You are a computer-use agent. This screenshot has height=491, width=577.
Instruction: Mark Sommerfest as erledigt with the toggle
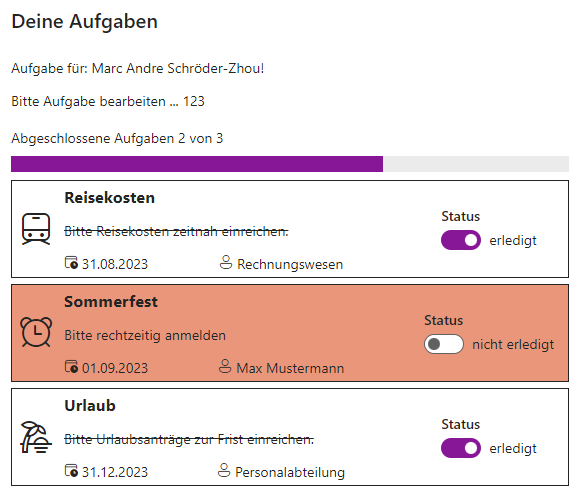click(x=444, y=344)
